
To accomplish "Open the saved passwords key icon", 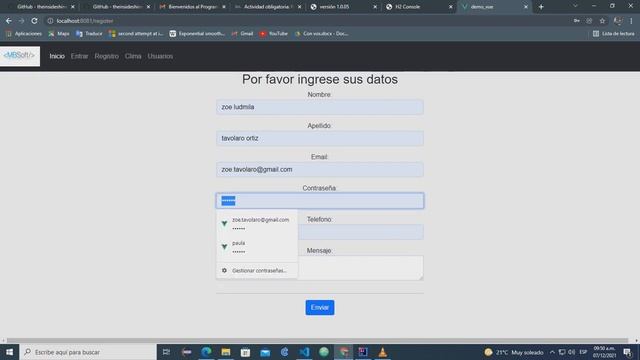I will click(x=576, y=21).
